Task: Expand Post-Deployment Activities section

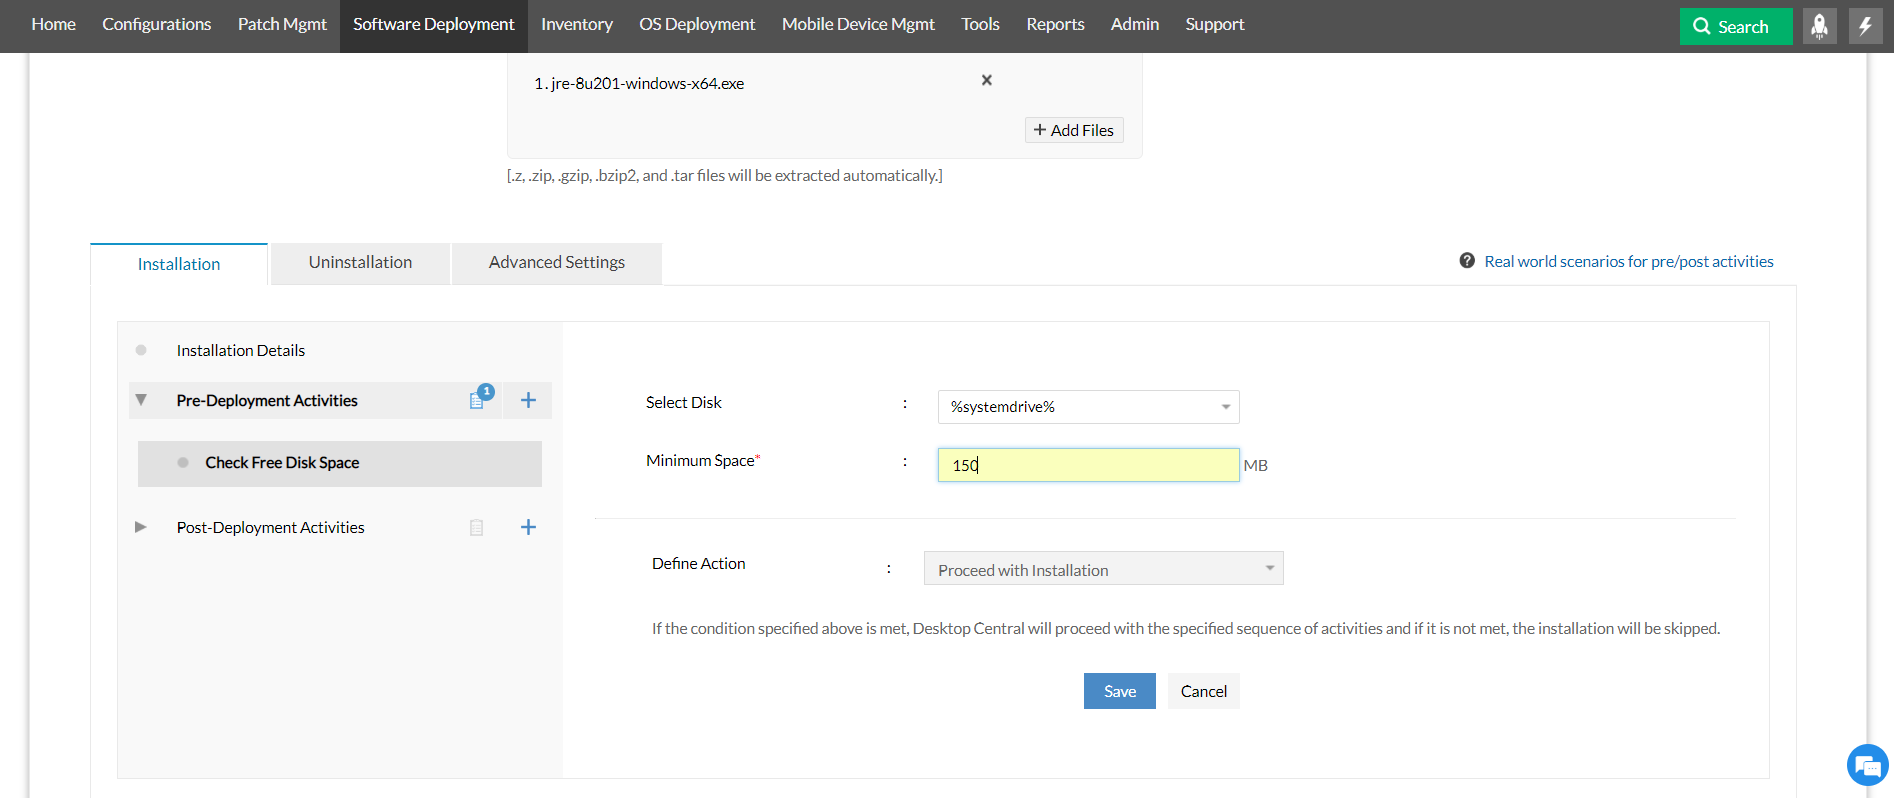Action: point(141,527)
